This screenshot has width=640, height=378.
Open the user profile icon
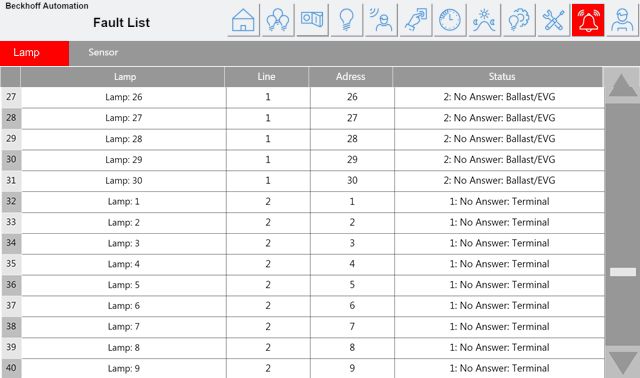point(622,20)
